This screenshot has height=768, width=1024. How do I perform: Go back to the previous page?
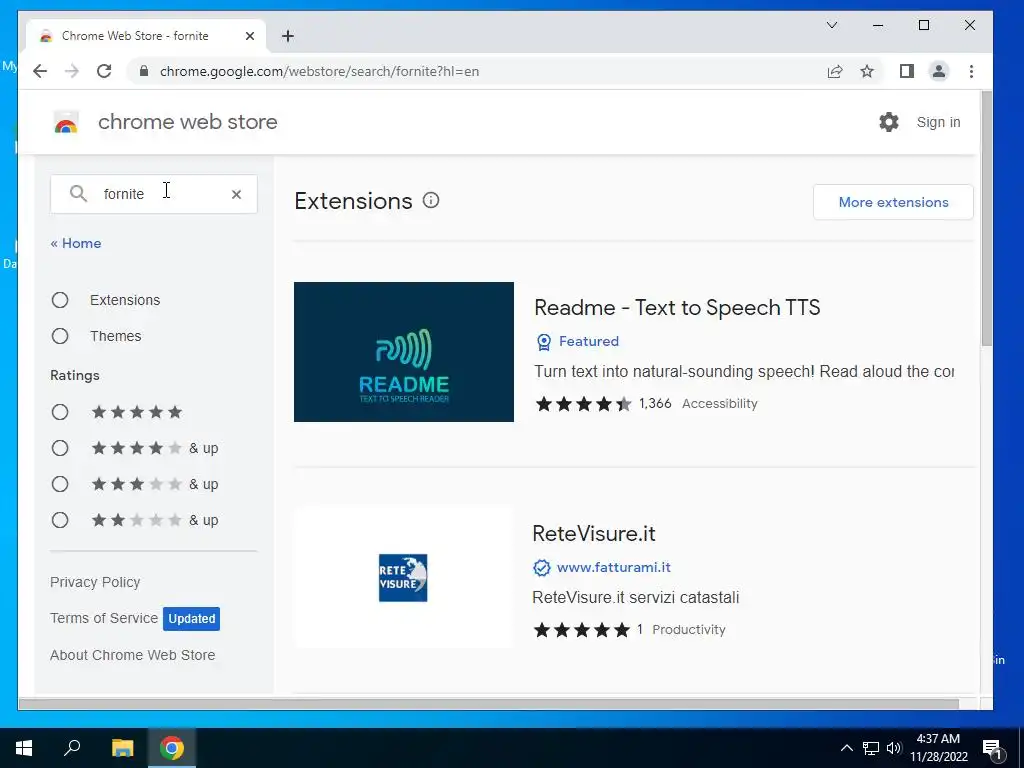(x=40, y=71)
